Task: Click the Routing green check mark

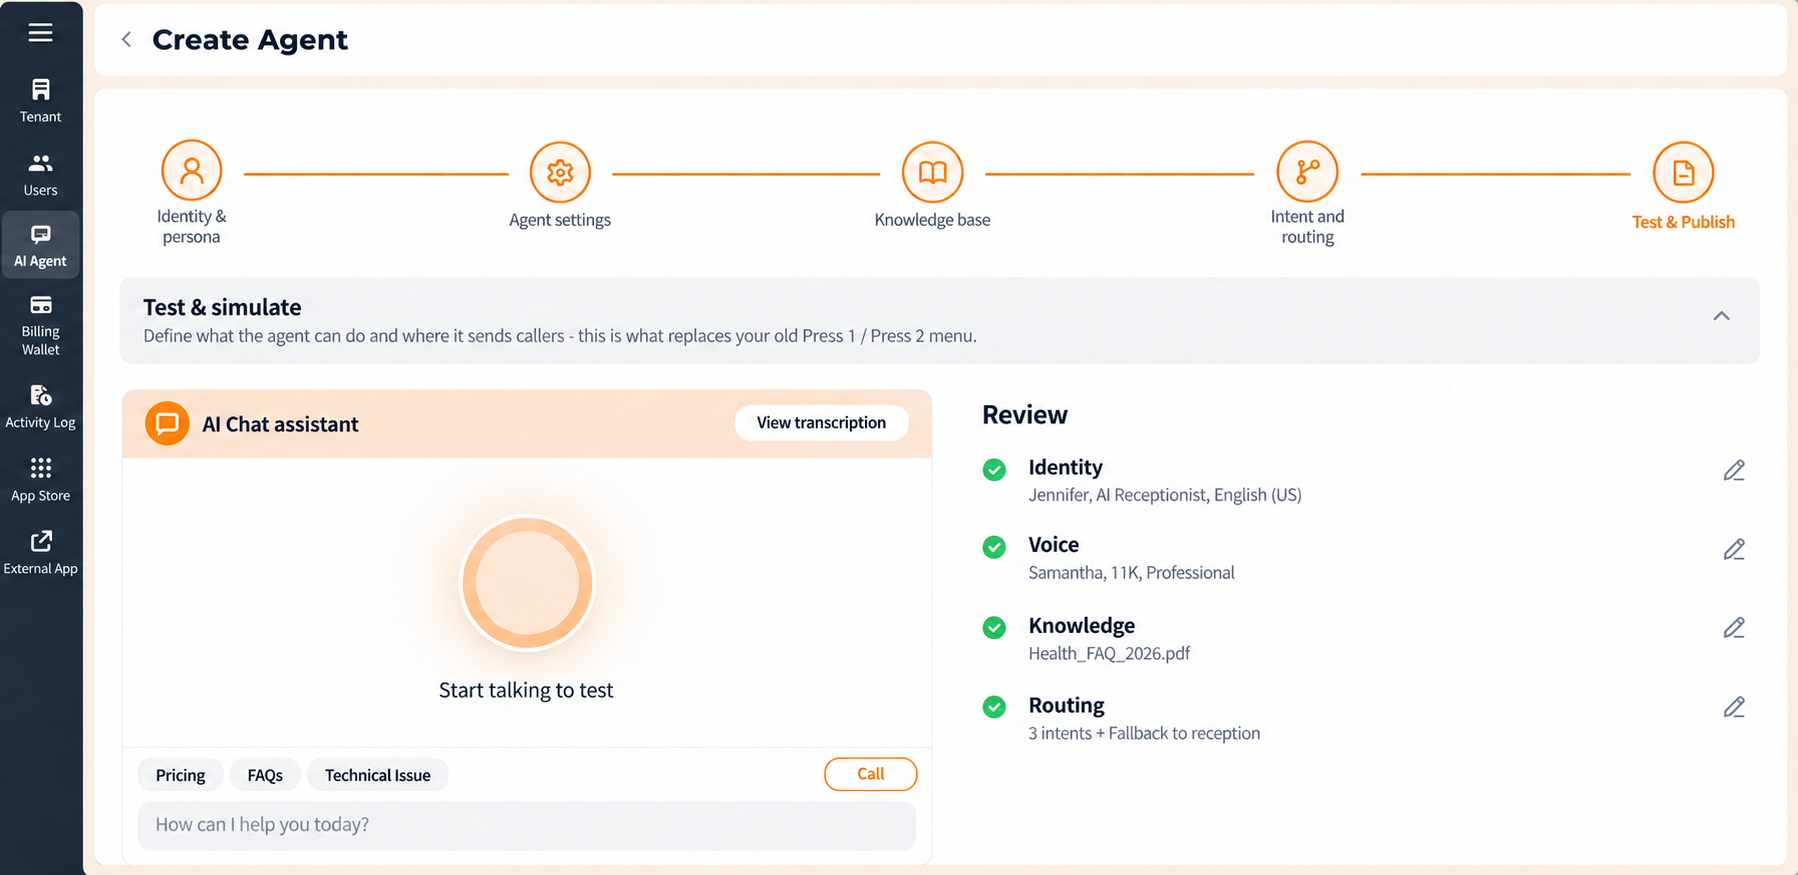Action: [994, 707]
